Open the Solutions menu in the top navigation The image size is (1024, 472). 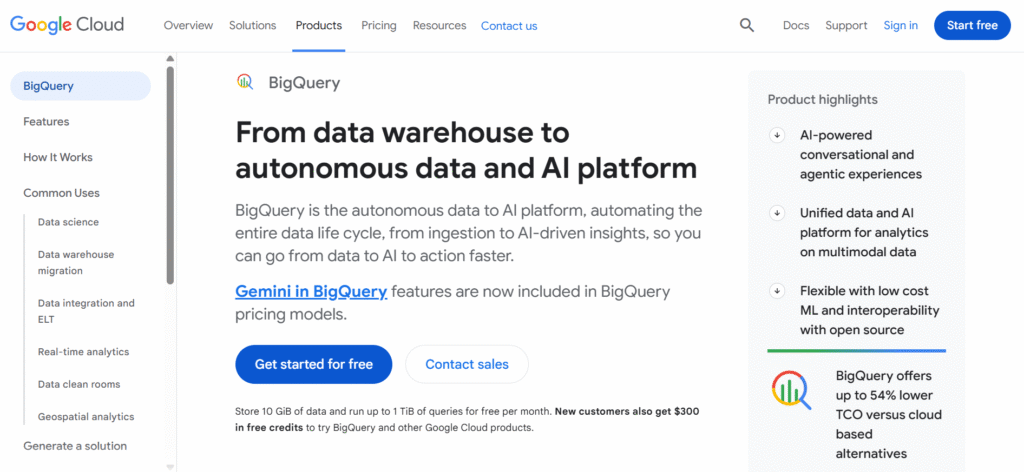coord(252,25)
